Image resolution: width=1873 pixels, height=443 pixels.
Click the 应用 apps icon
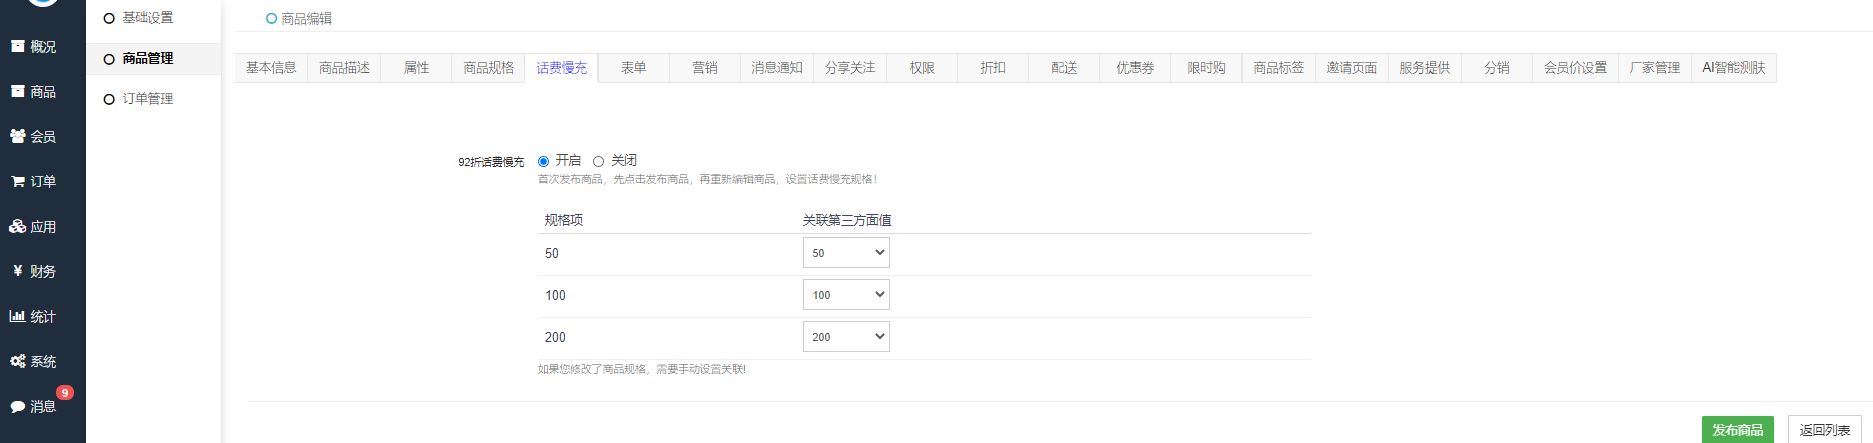(17, 226)
